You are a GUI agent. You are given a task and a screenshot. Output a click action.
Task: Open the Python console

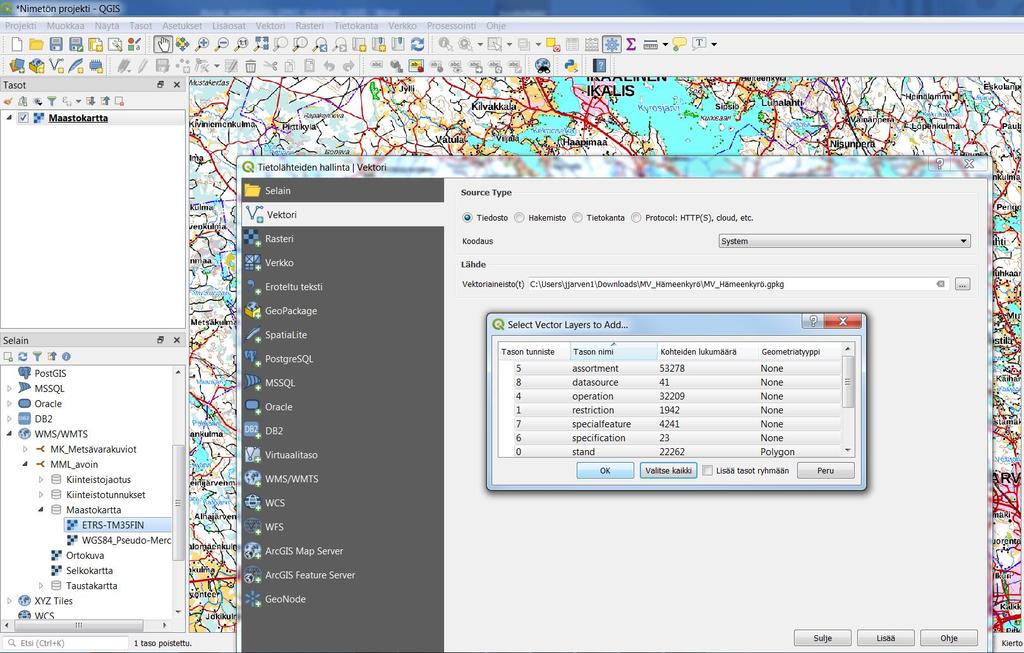(x=571, y=65)
